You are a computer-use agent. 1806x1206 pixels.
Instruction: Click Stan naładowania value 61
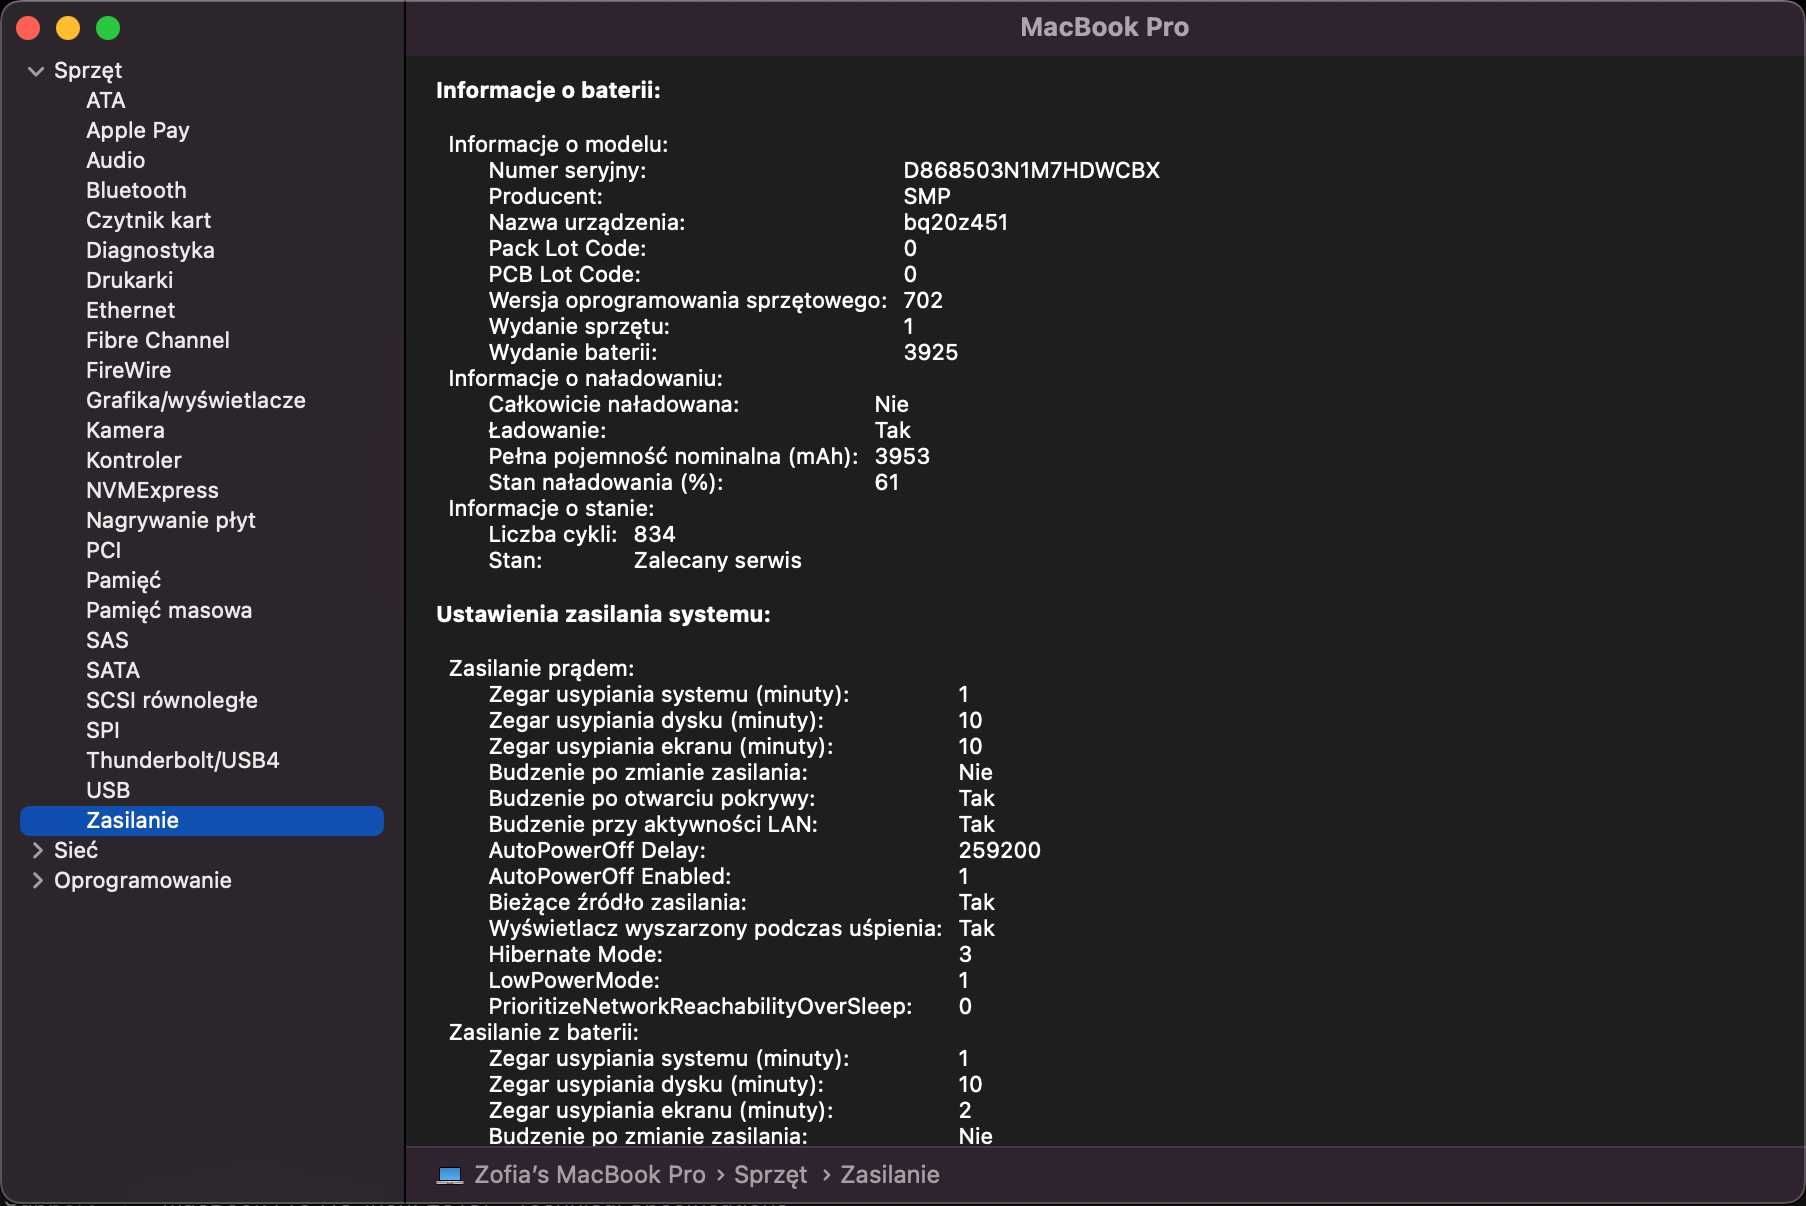click(x=887, y=482)
